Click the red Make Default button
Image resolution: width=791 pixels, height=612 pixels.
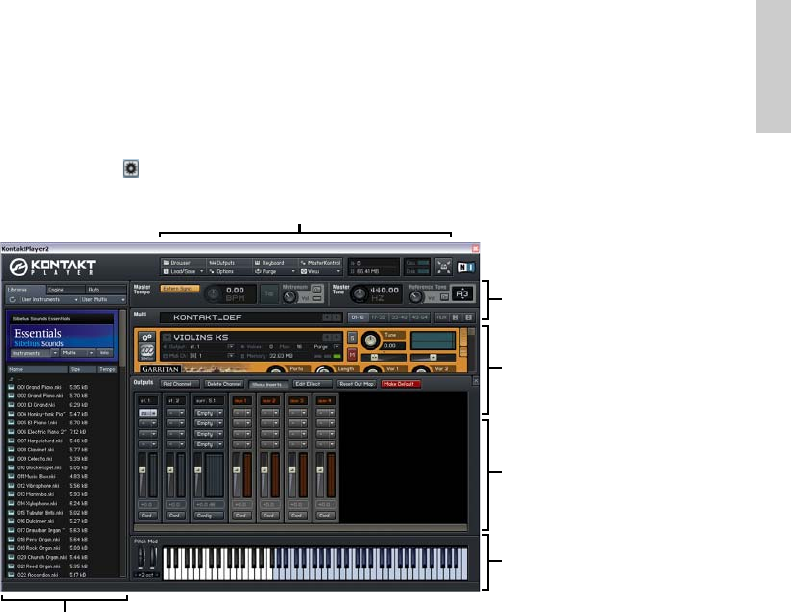pos(401,384)
